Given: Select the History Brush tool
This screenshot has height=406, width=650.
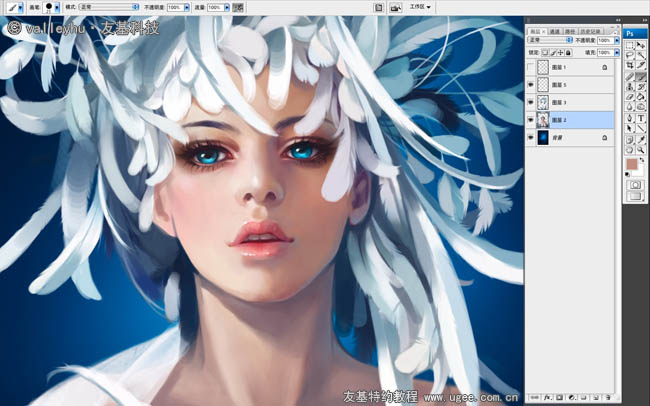Looking at the screenshot, I should (x=641, y=86).
